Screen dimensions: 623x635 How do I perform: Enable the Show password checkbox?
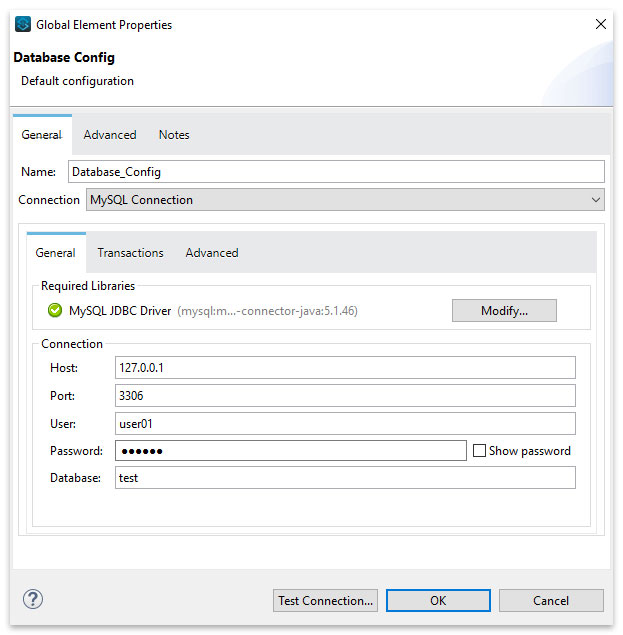[x=480, y=451]
